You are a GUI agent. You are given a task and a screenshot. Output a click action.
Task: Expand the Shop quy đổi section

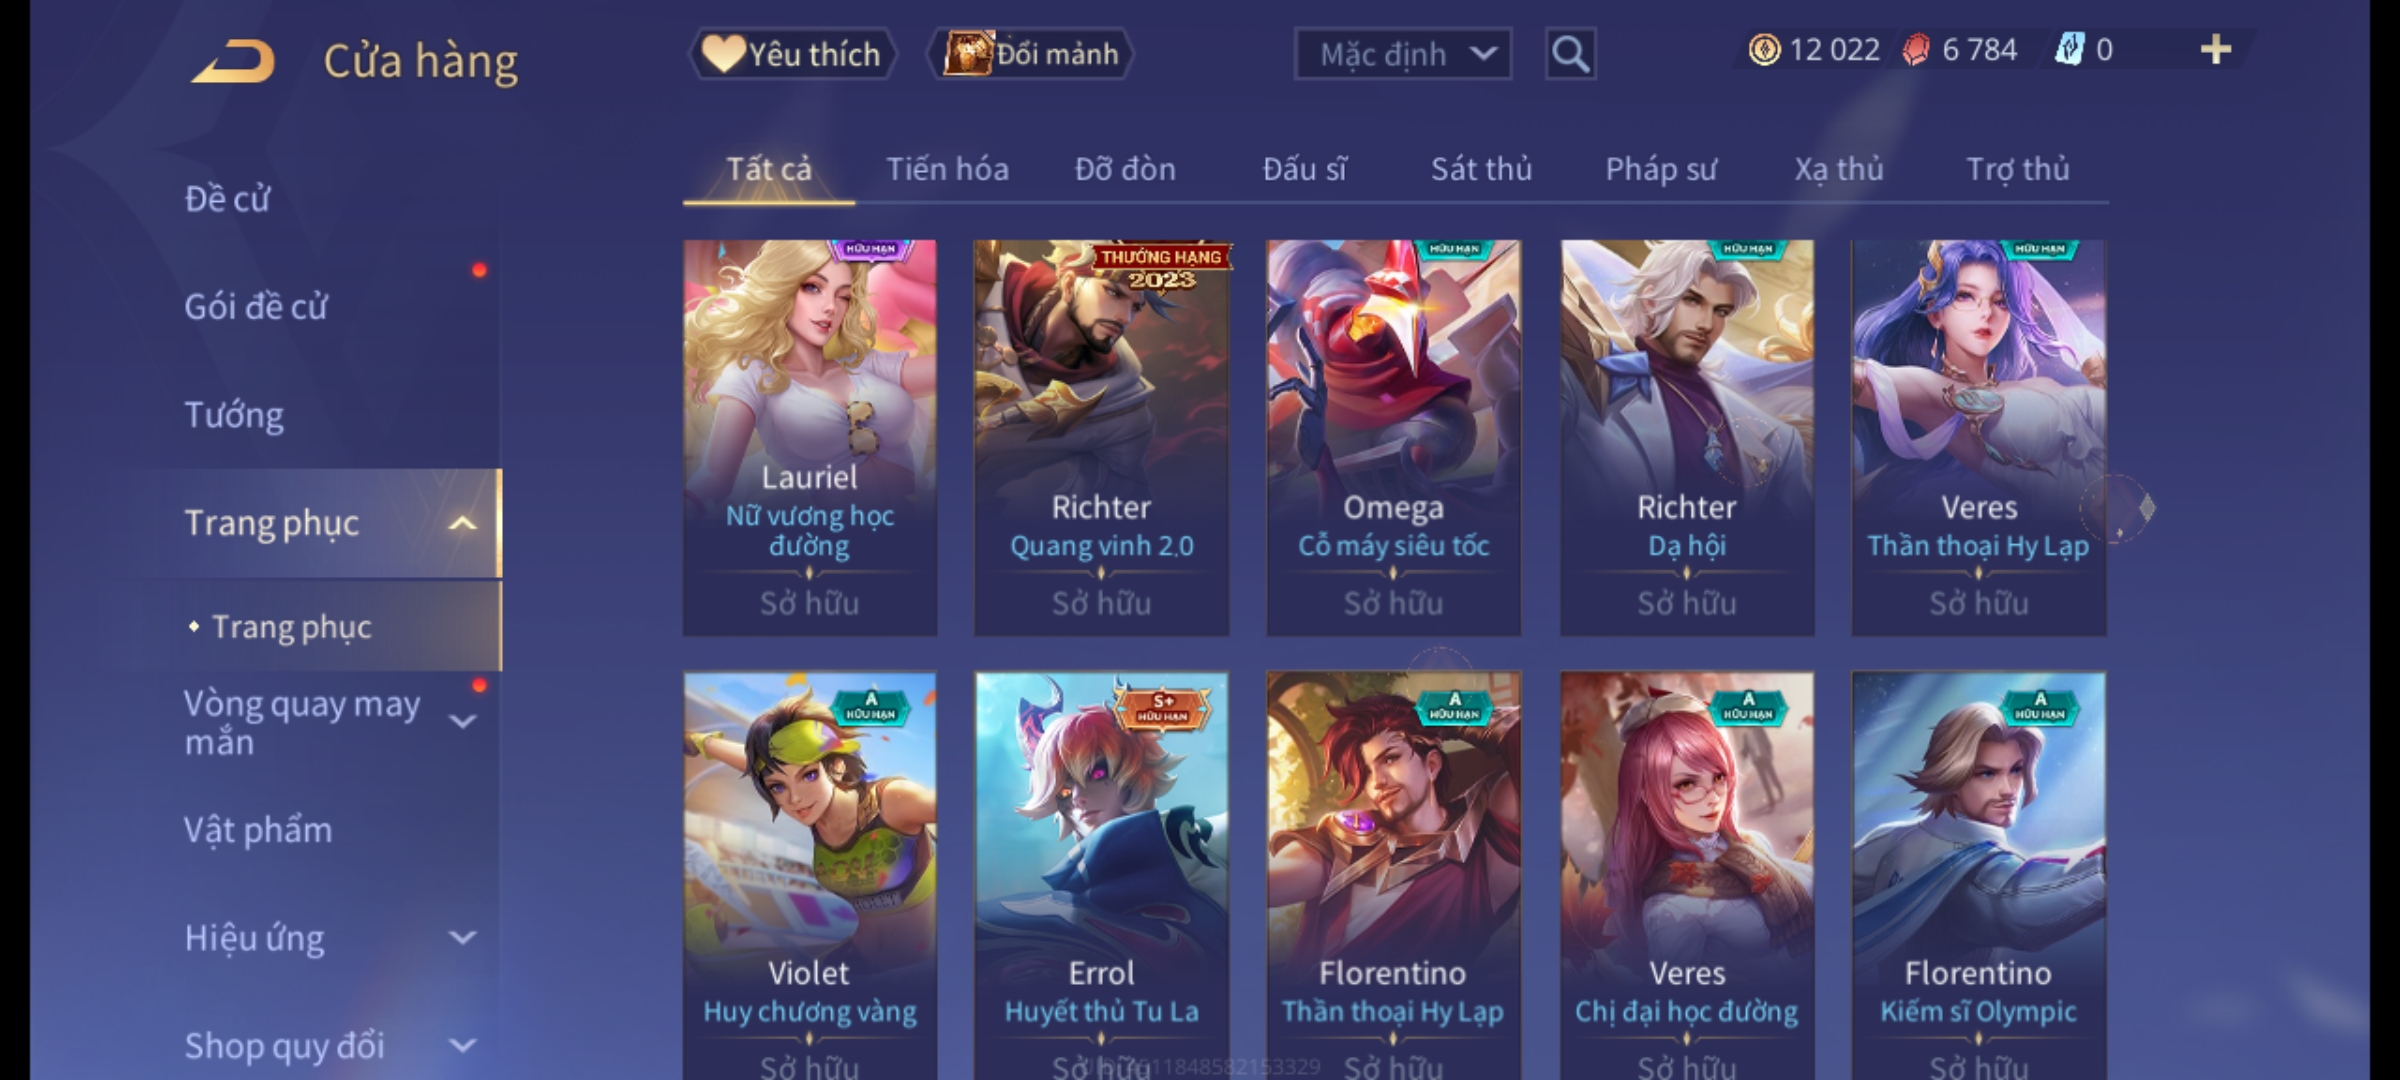tap(462, 1046)
